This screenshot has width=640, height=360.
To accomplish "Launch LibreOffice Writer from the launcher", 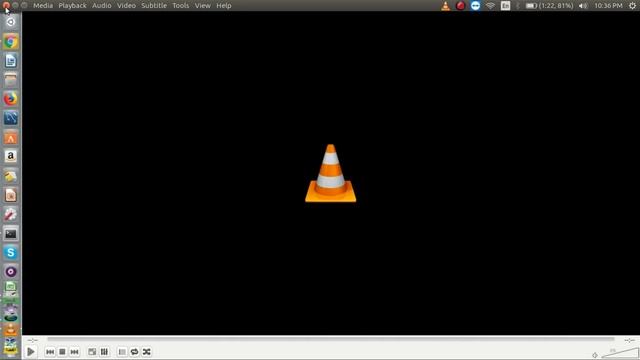I will click(x=11, y=61).
